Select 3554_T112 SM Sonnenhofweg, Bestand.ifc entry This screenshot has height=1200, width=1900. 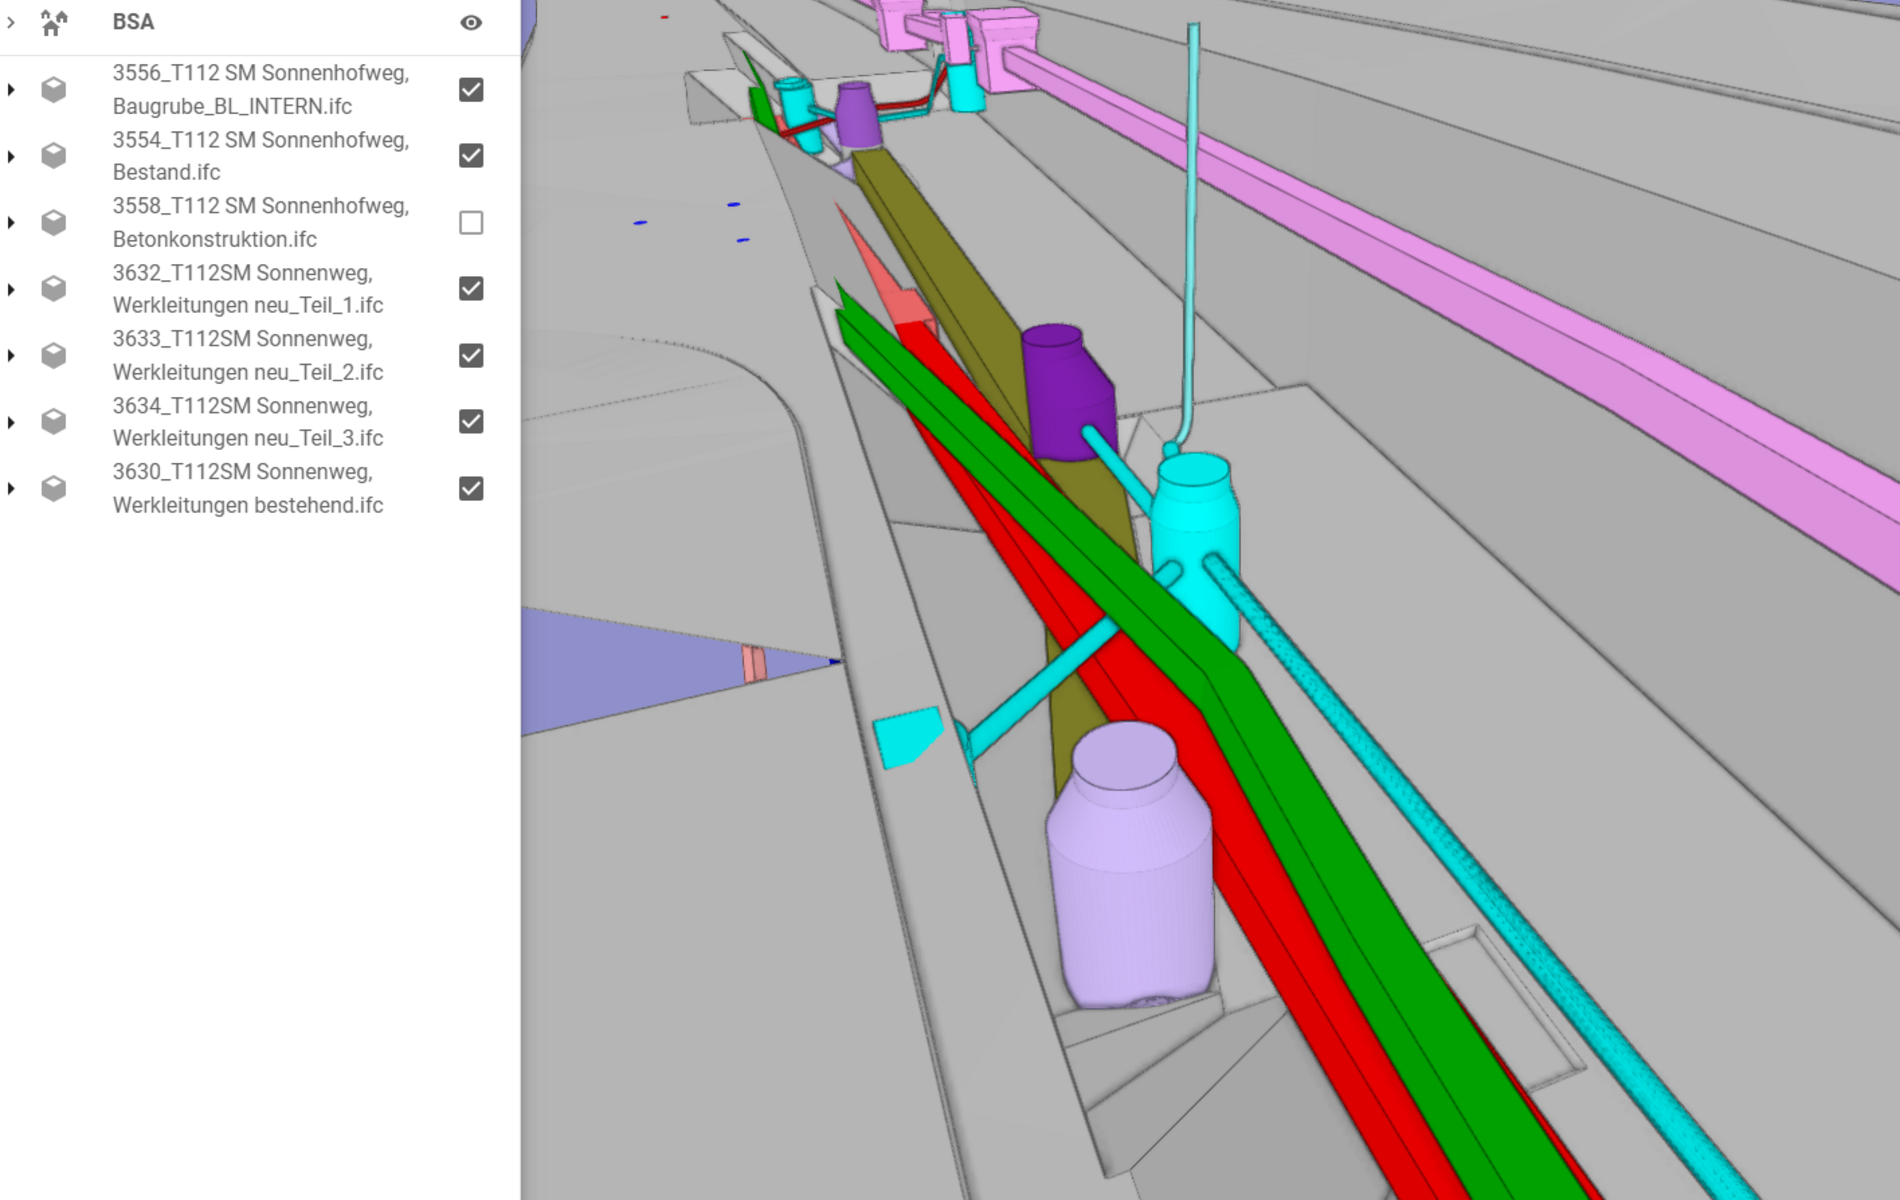point(261,156)
